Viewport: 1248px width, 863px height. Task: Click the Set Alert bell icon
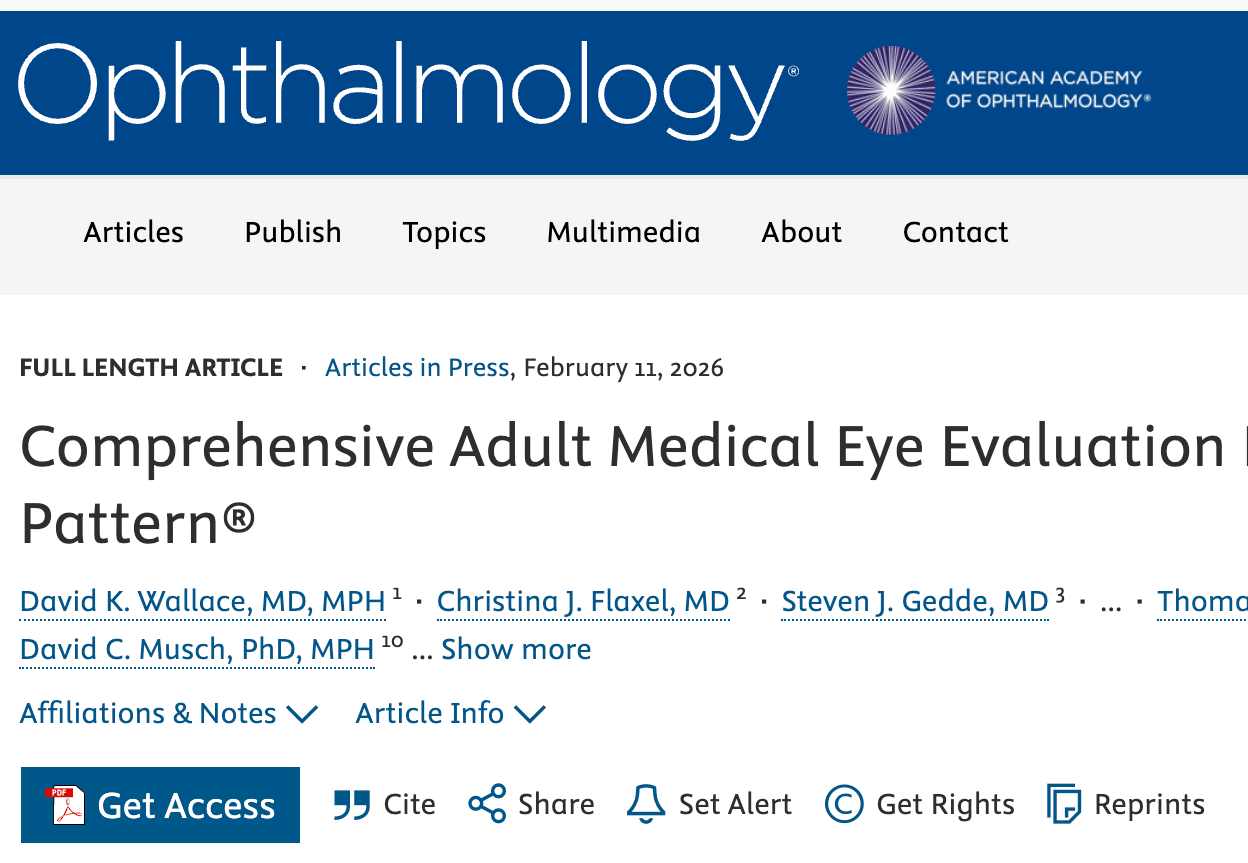point(646,805)
